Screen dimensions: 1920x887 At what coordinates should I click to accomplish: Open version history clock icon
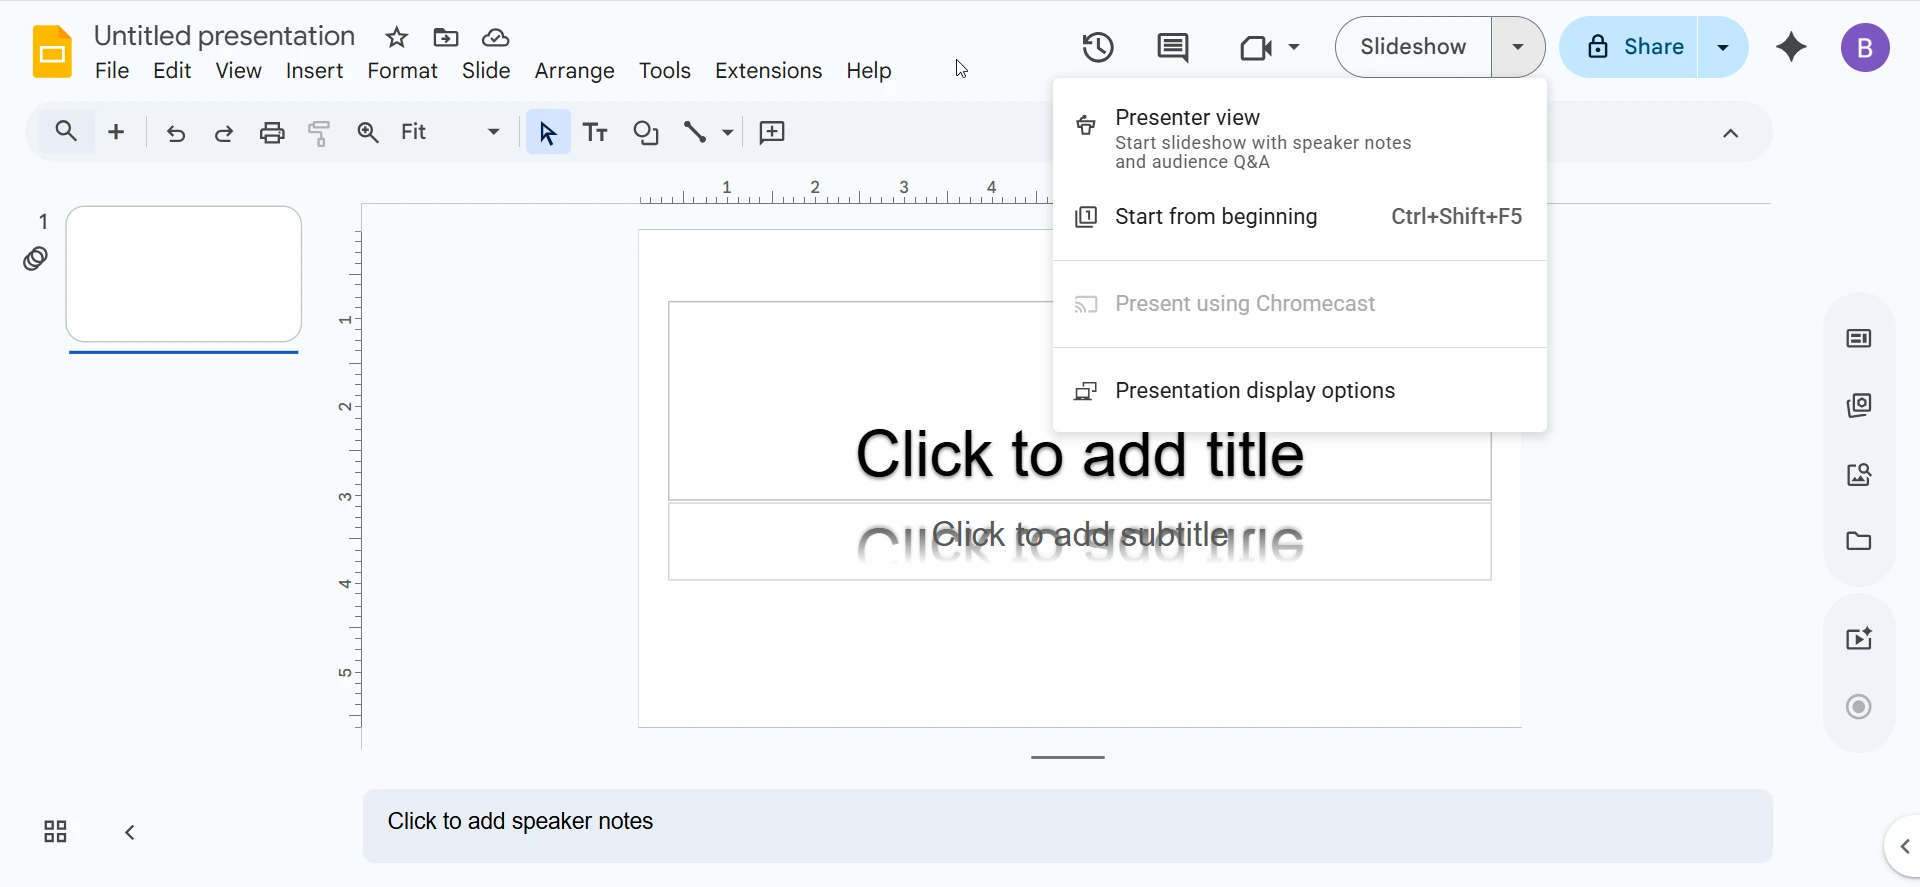pyautogui.click(x=1097, y=47)
